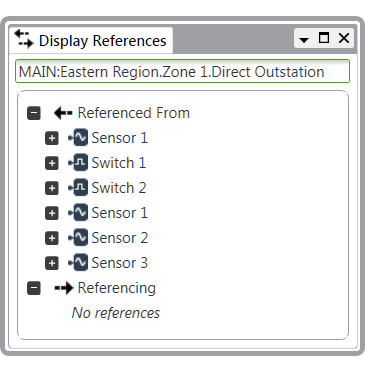Collapse the Referenced From section
This screenshot has width=365, height=374.
coord(34,113)
